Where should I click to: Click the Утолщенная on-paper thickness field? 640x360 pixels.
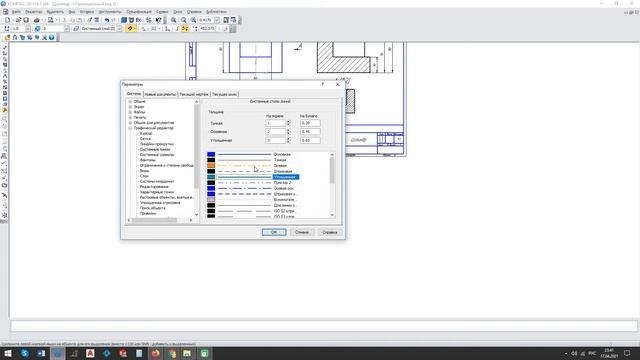pyautogui.click(x=310, y=140)
